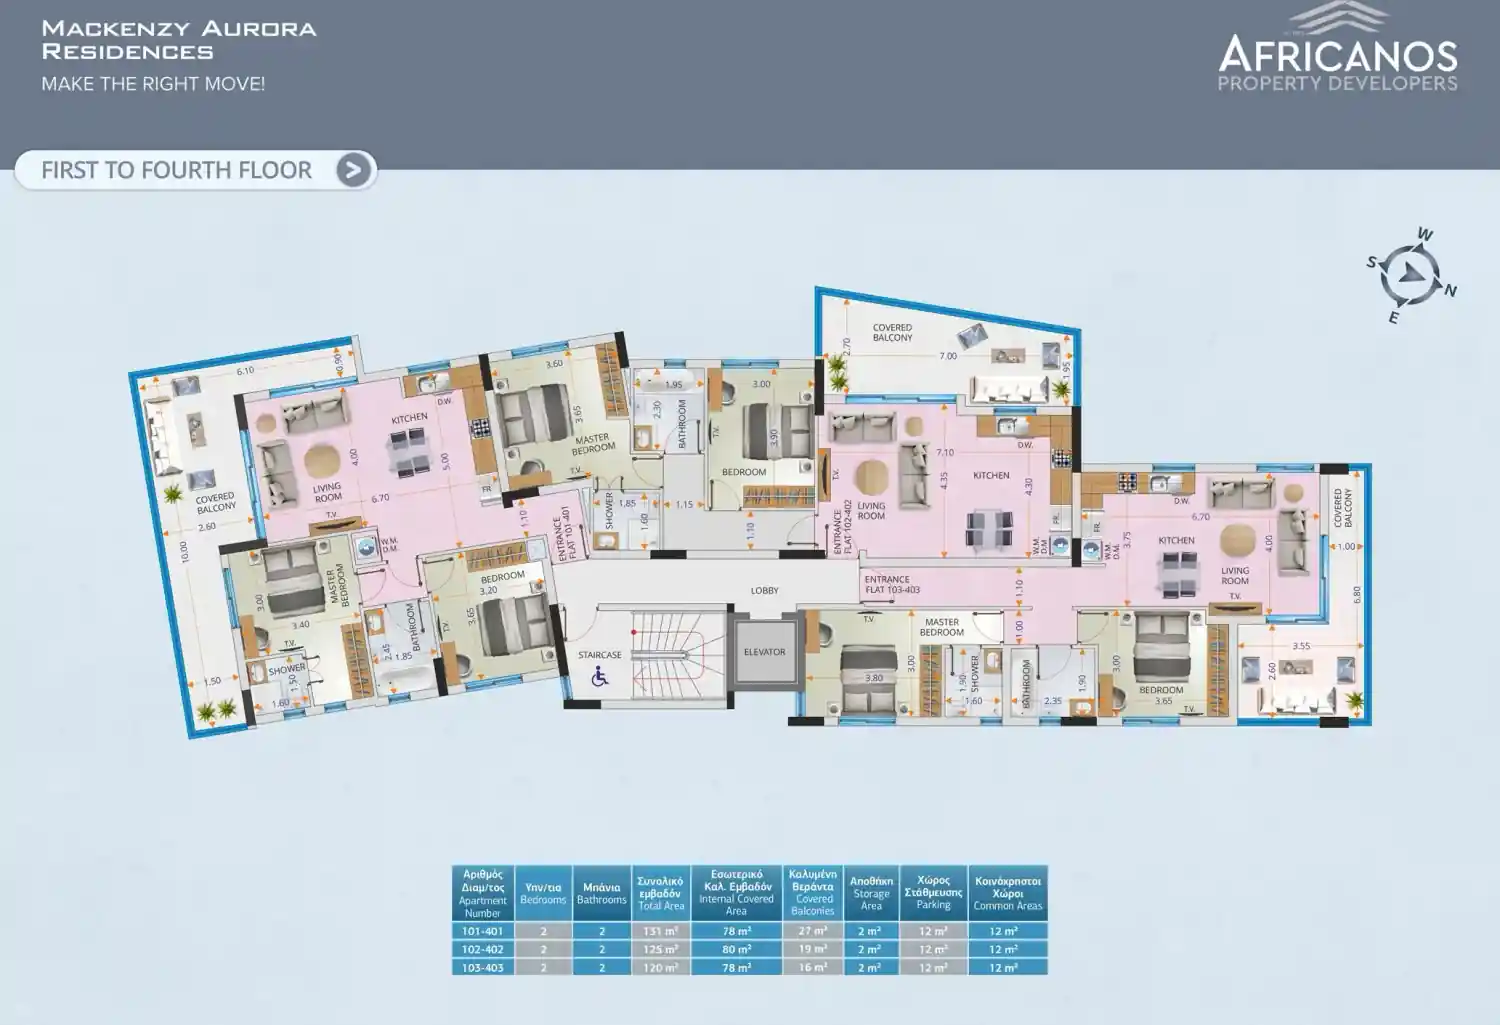
Task: Click the Lobby label in floor plan
Action: [x=765, y=591]
